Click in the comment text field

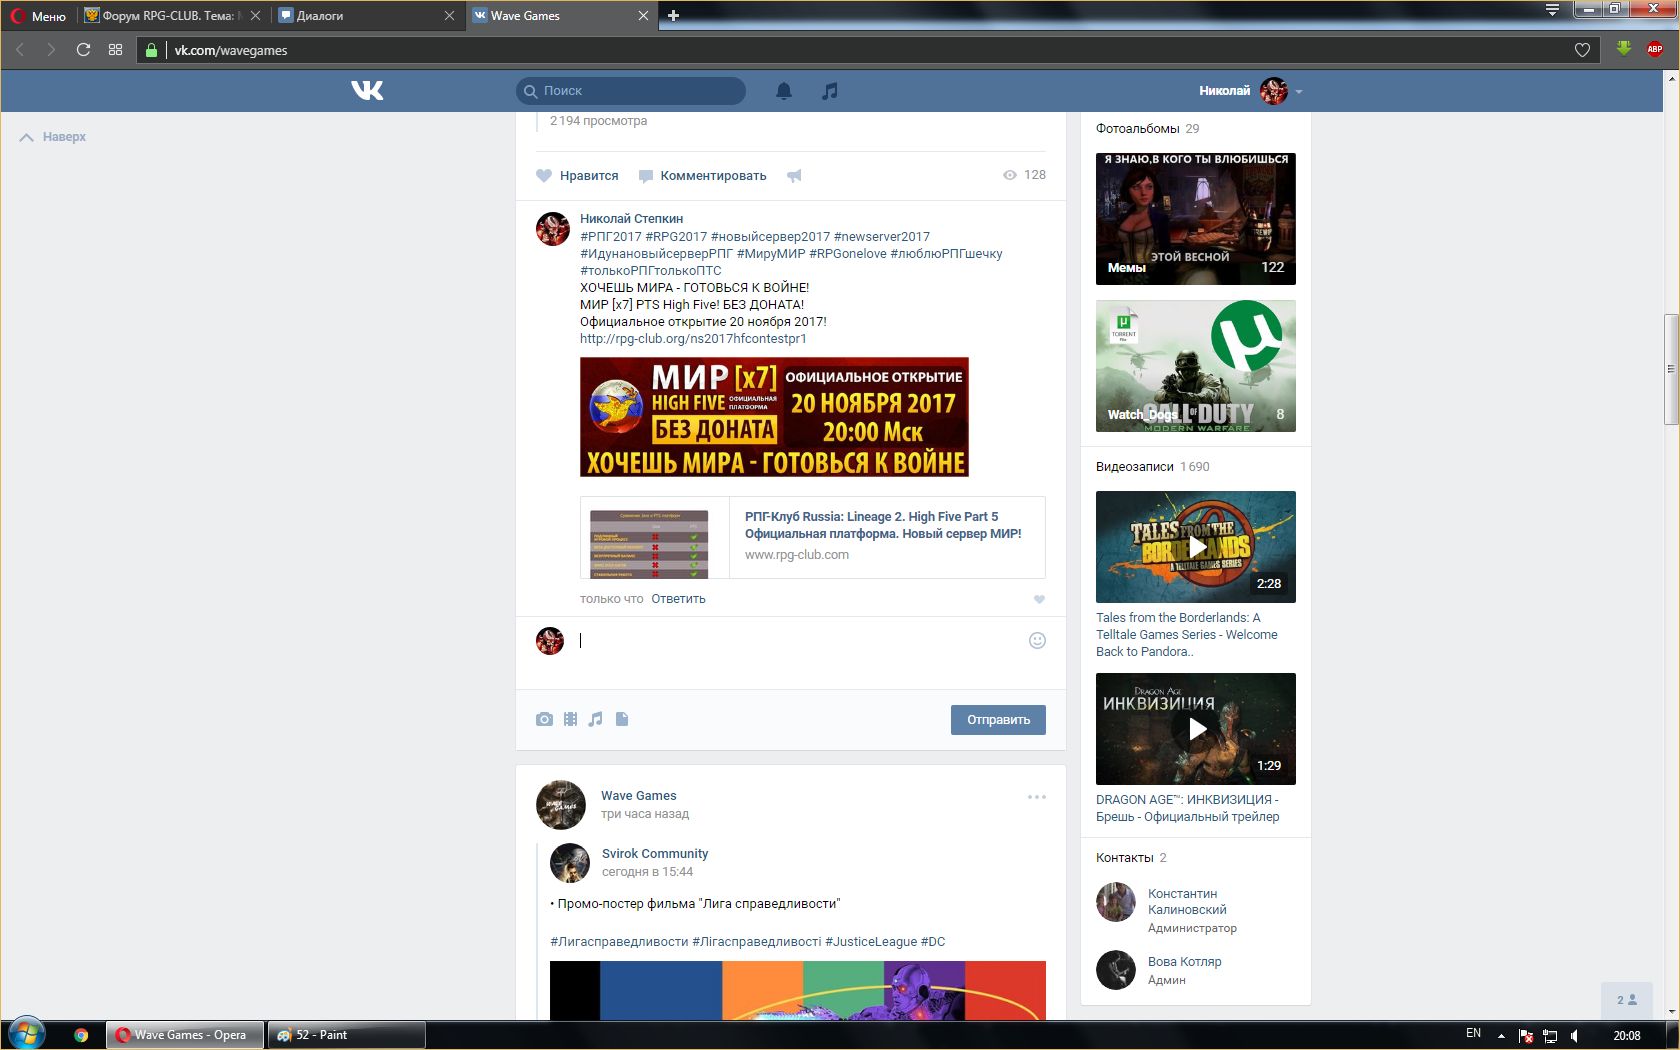coord(800,640)
